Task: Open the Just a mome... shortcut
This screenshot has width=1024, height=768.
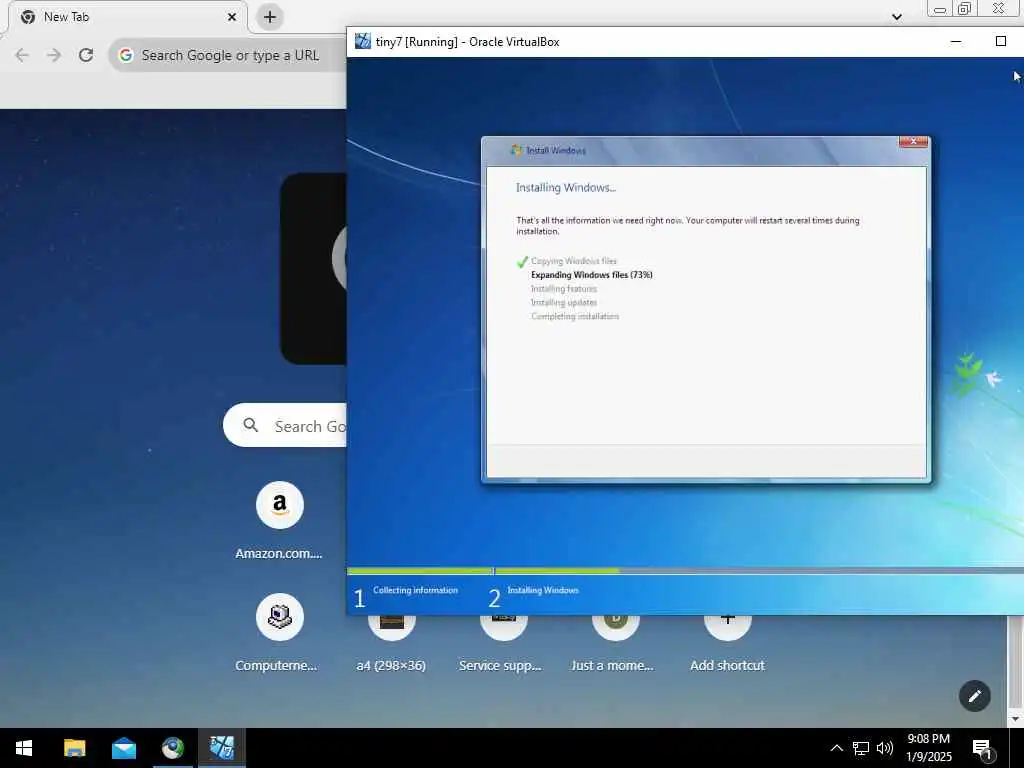Action: tap(615, 643)
